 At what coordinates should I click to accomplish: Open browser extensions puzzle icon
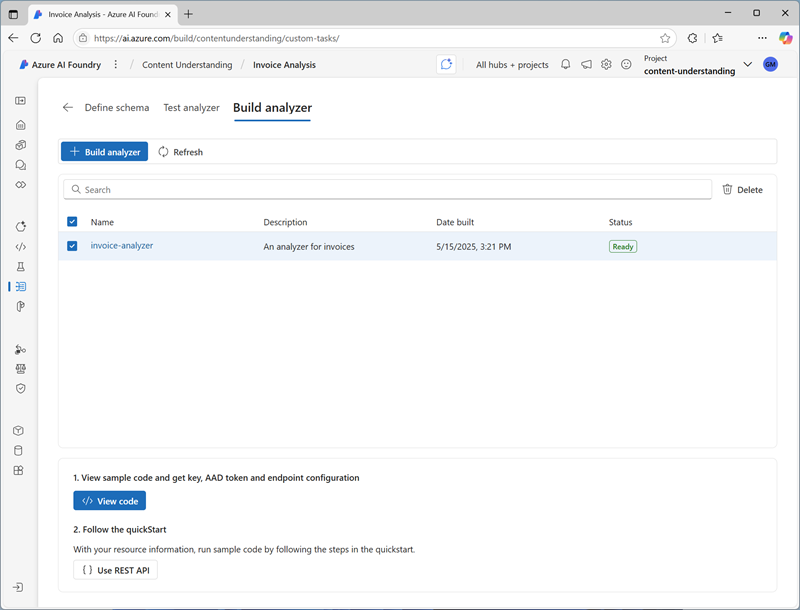[692, 38]
